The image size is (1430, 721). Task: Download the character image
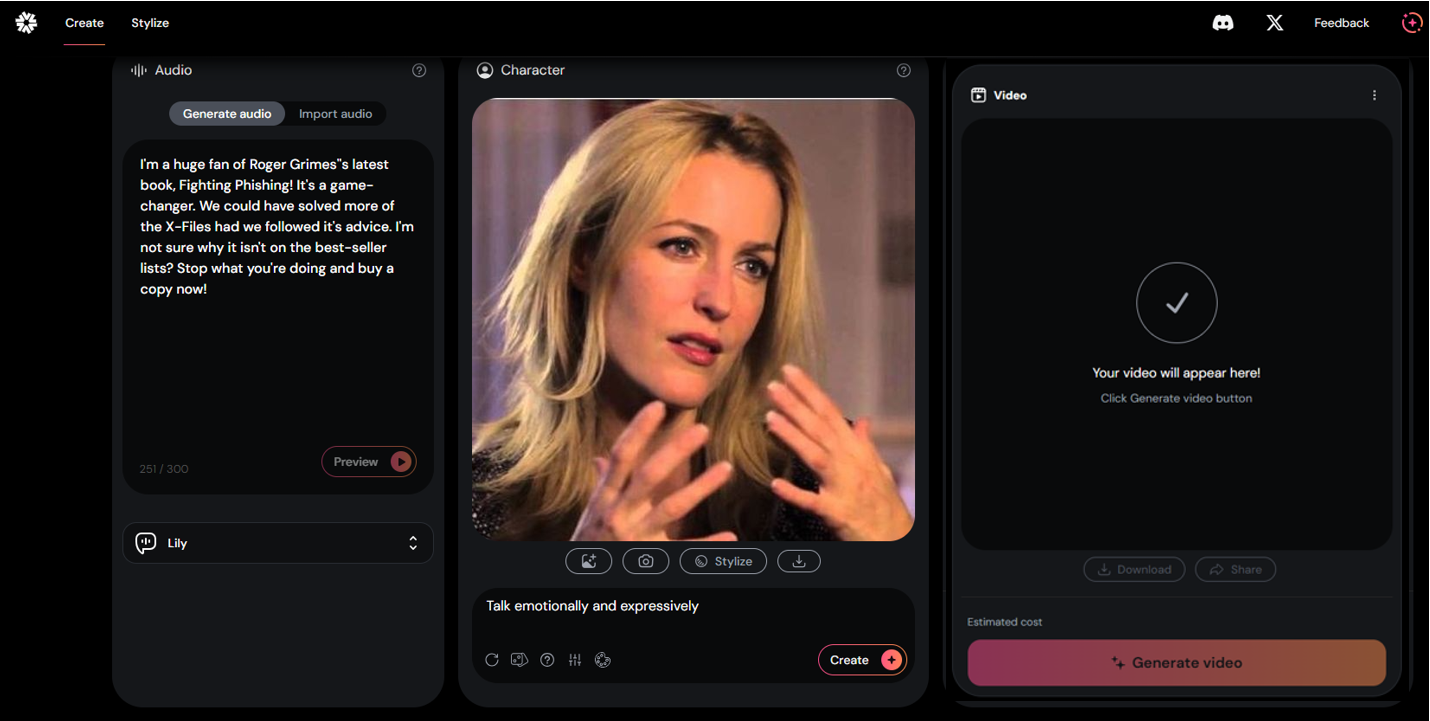(x=798, y=561)
